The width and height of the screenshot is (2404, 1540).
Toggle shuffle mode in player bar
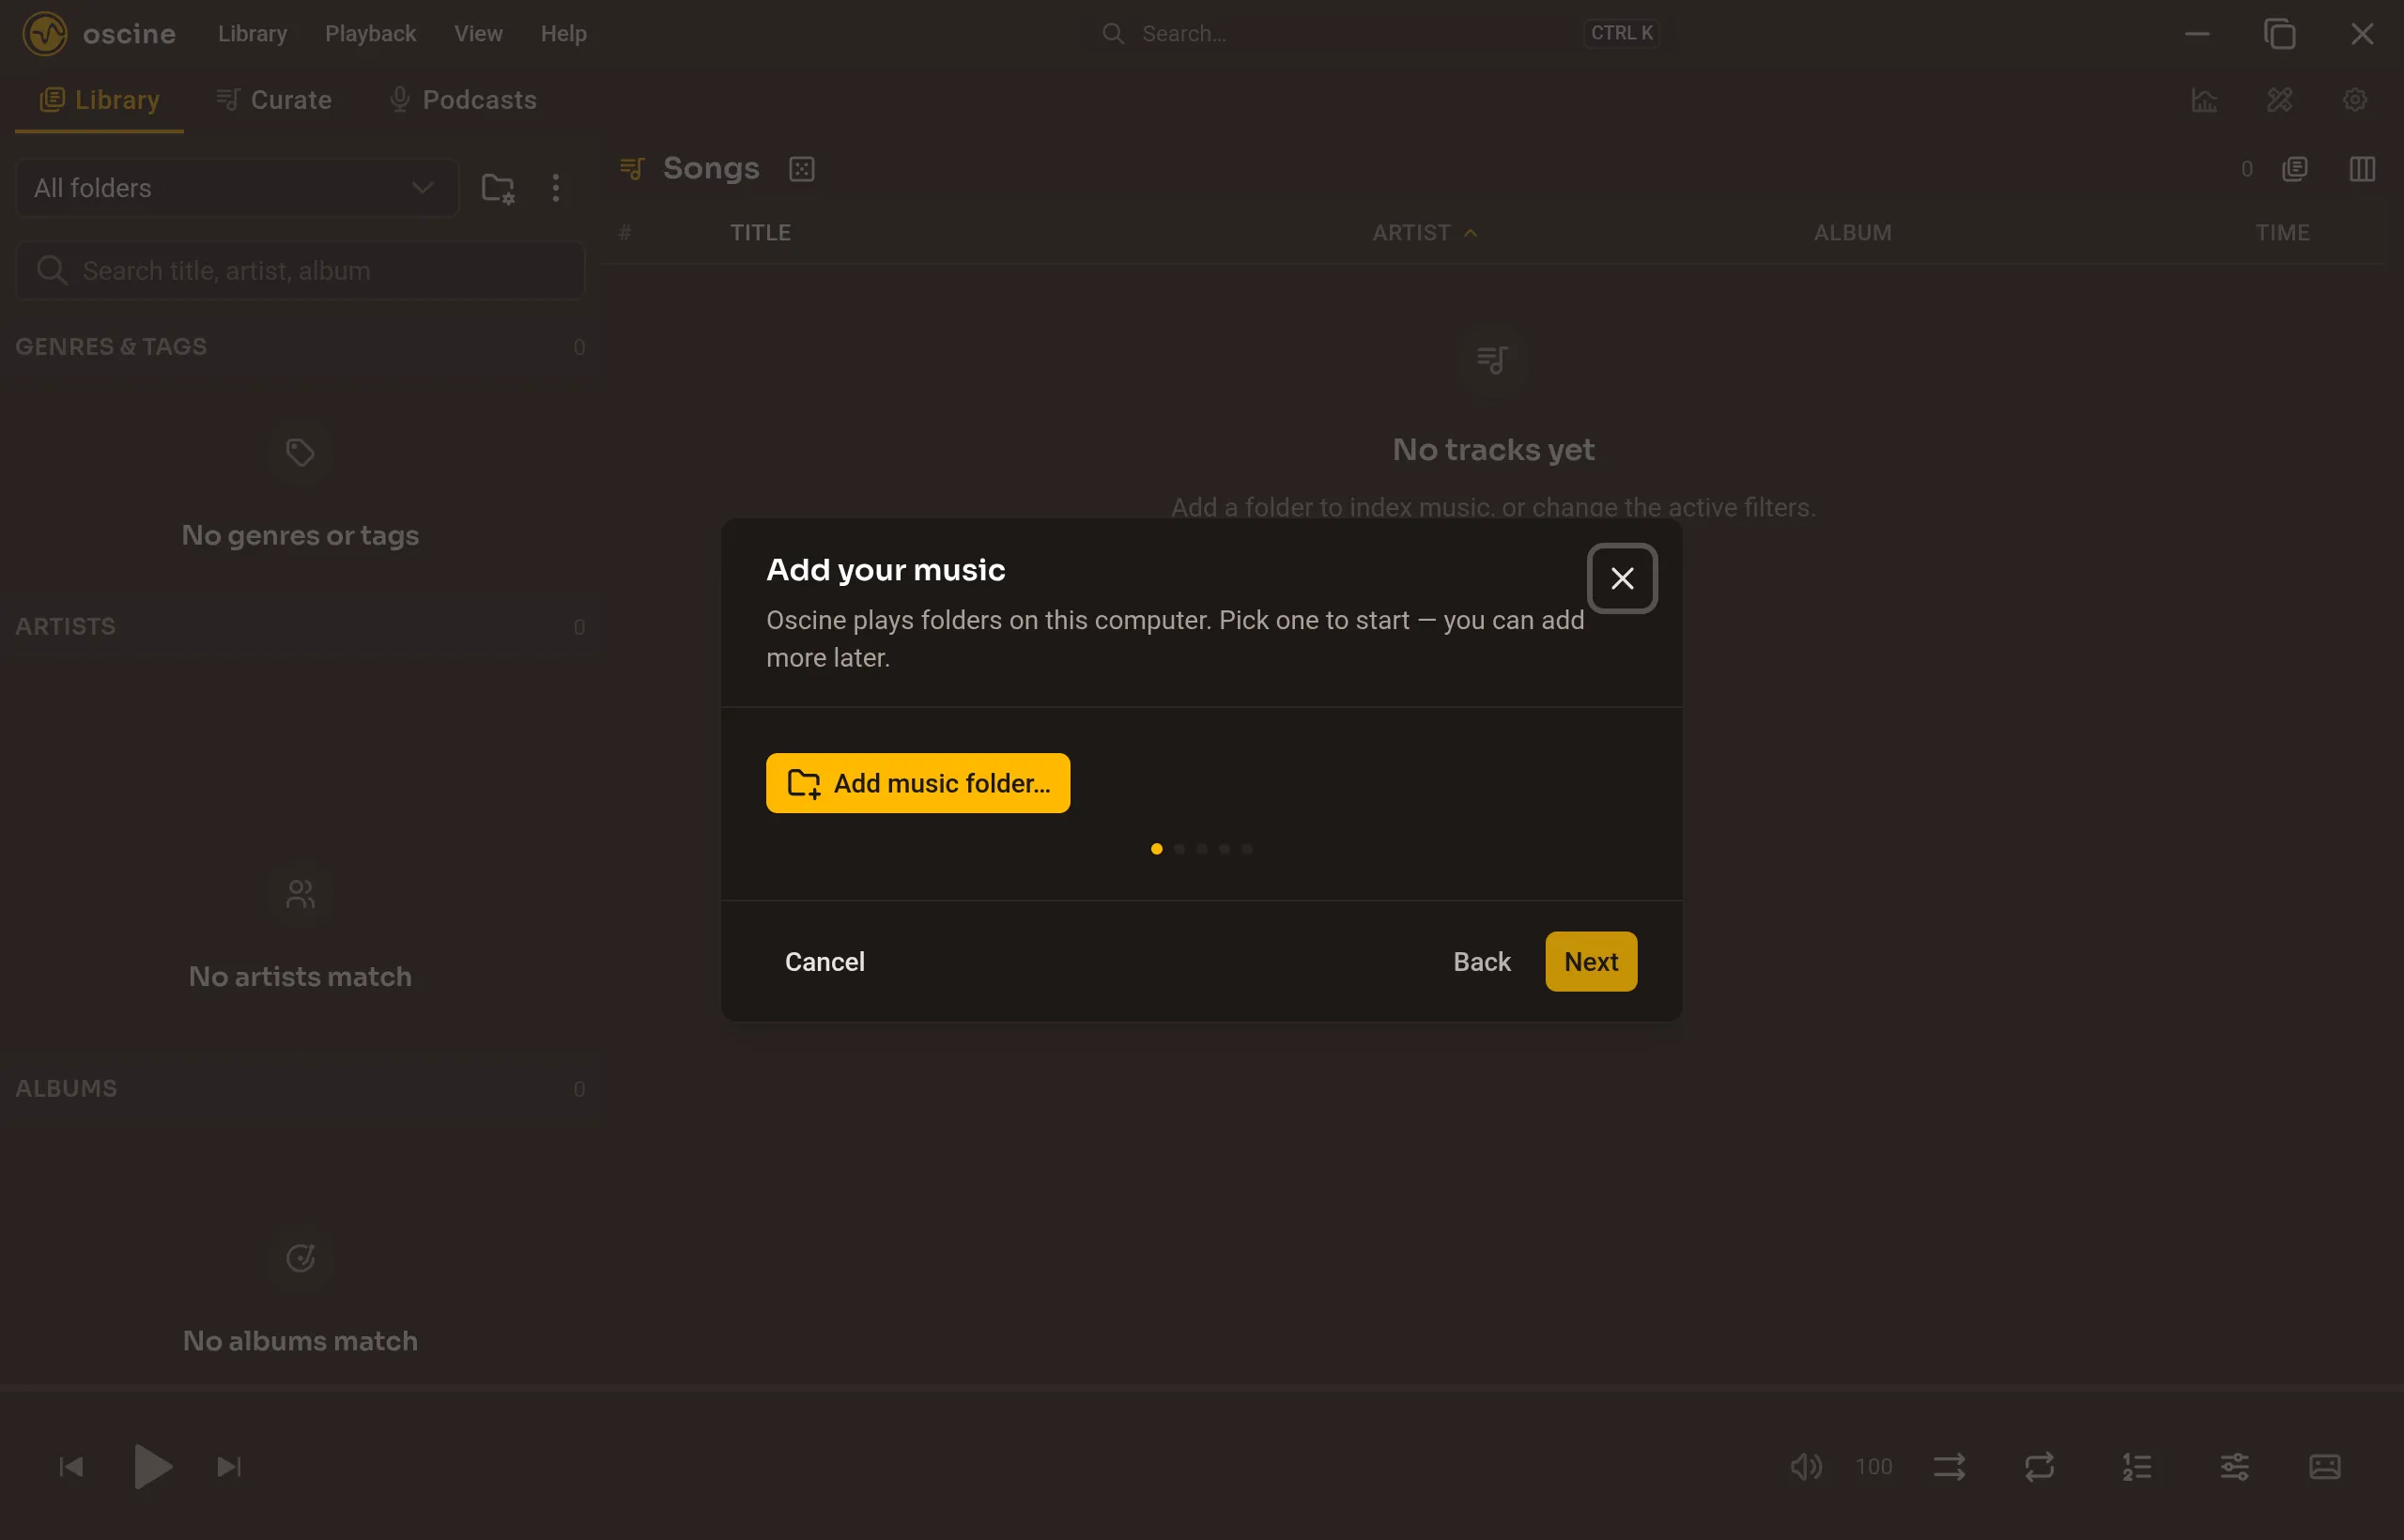[1948, 1467]
